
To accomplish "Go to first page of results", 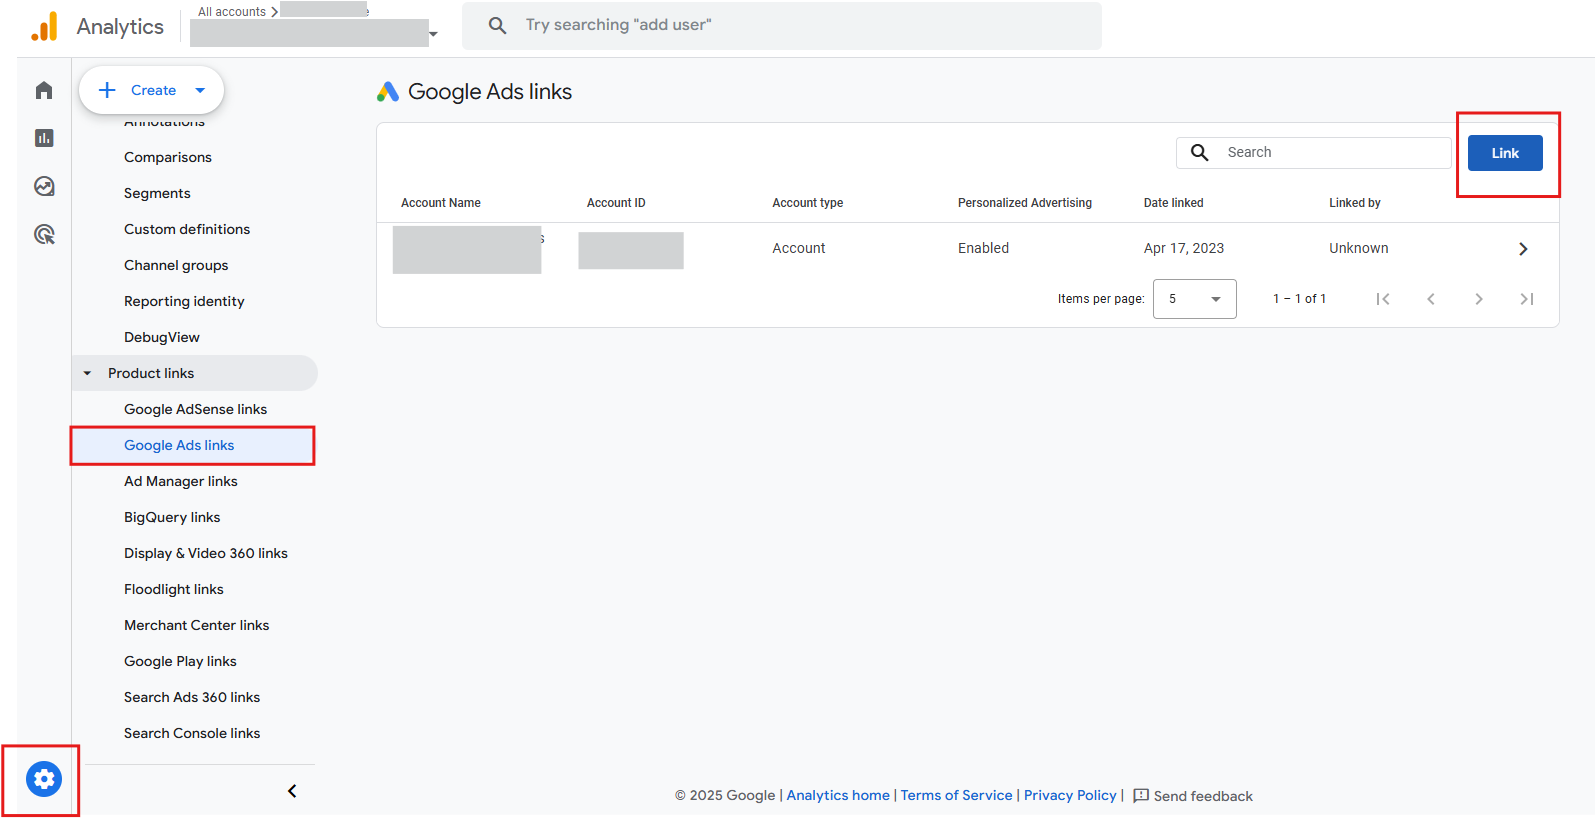I will [1383, 299].
